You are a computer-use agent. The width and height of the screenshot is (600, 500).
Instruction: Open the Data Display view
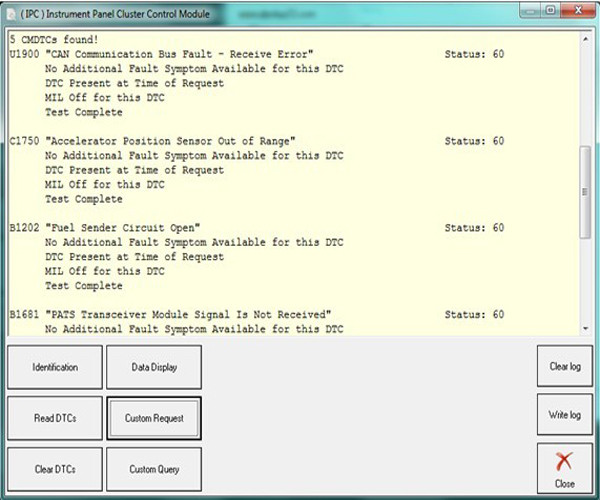[x=154, y=367]
